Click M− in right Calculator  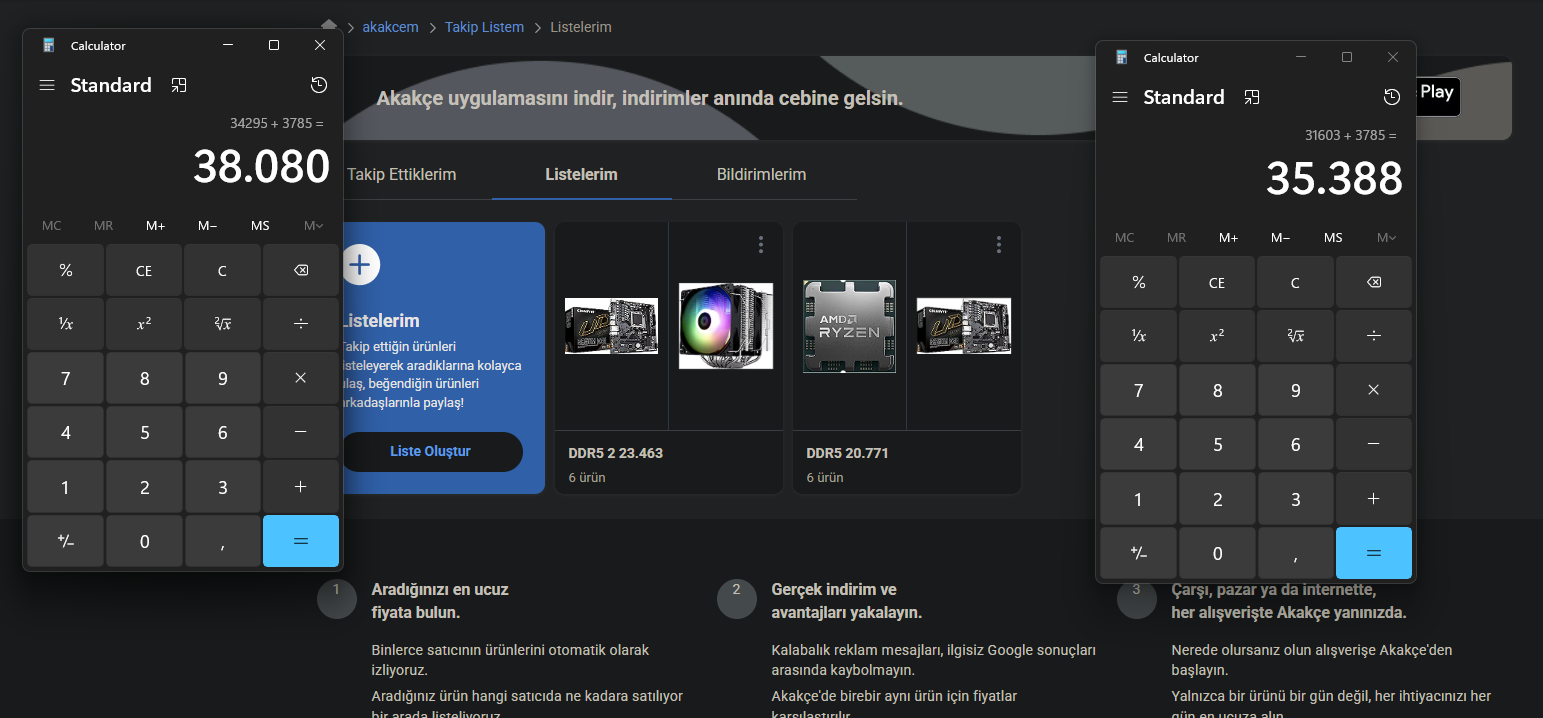[1280, 237]
